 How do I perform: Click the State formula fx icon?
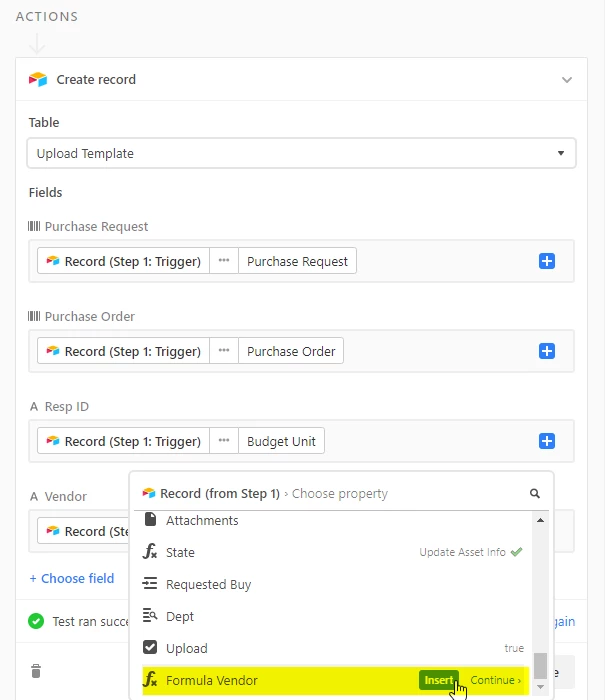pos(150,551)
